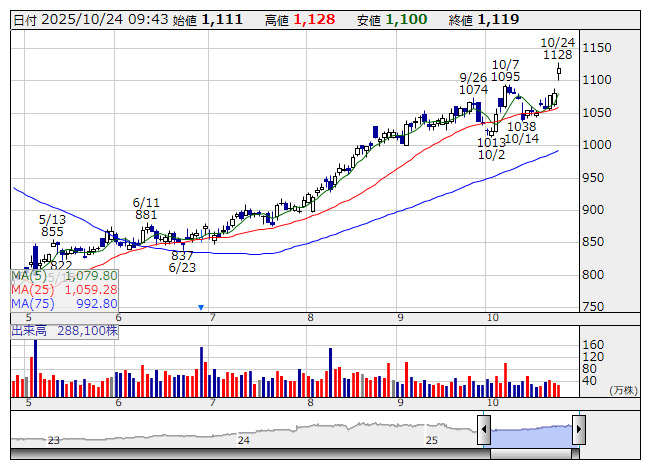
Task: Click the 5/13 855 peak label
Action: pyautogui.click(x=52, y=225)
